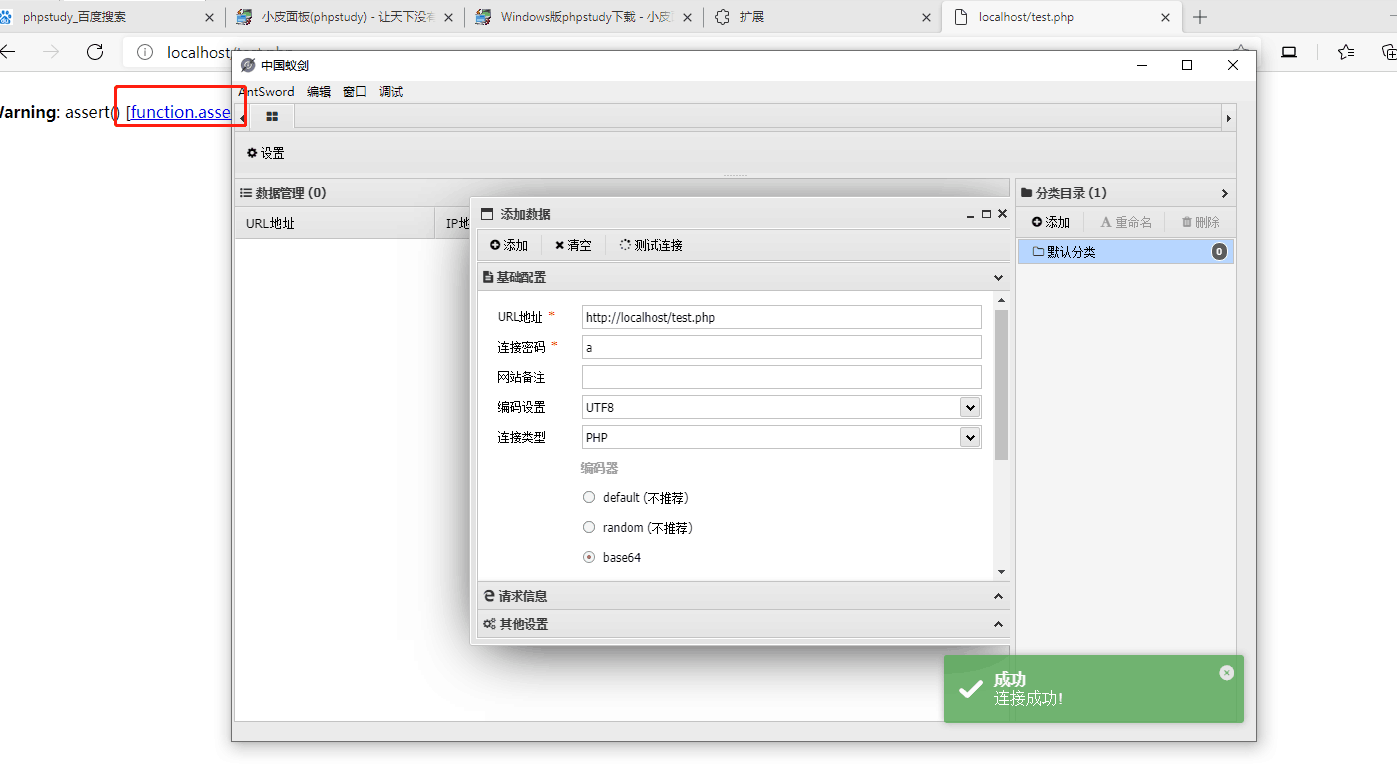The width and height of the screenshot is (1397, 780).
Task: Click the 数据管理 (0) panel header
Action: (x=621, y=193)
